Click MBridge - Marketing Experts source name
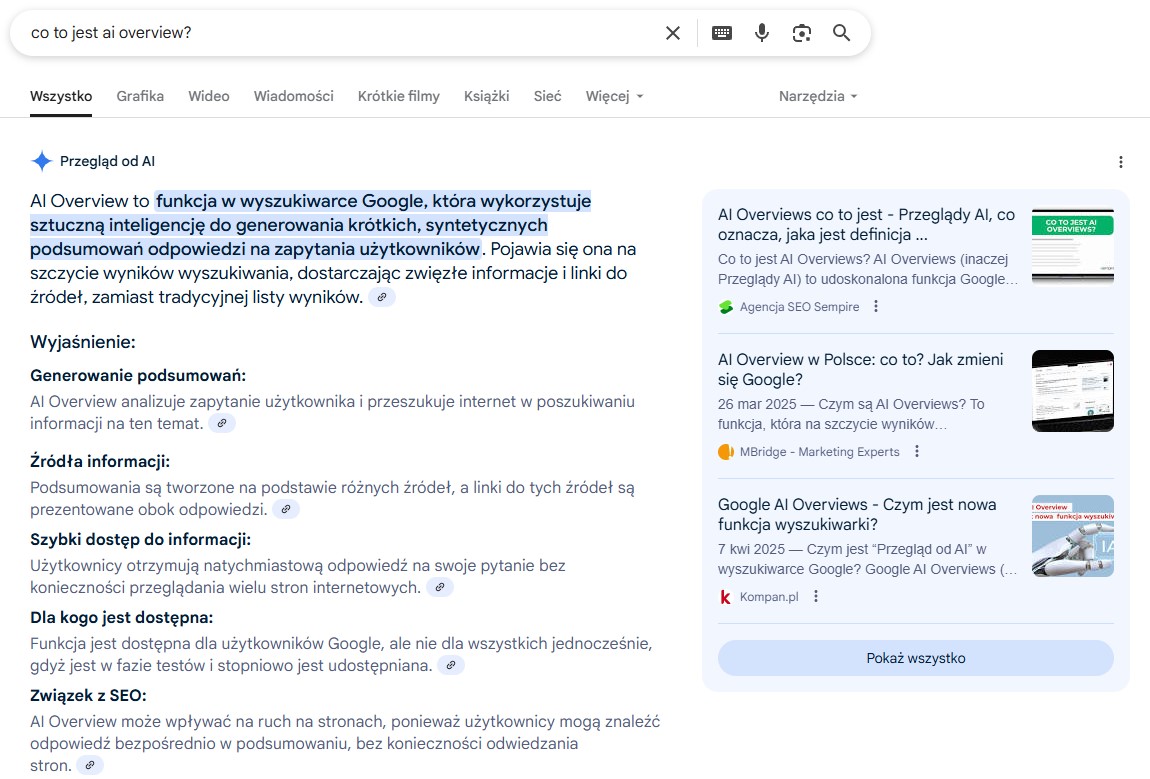This screenshot has width=1150, height=779. (819, 452)
